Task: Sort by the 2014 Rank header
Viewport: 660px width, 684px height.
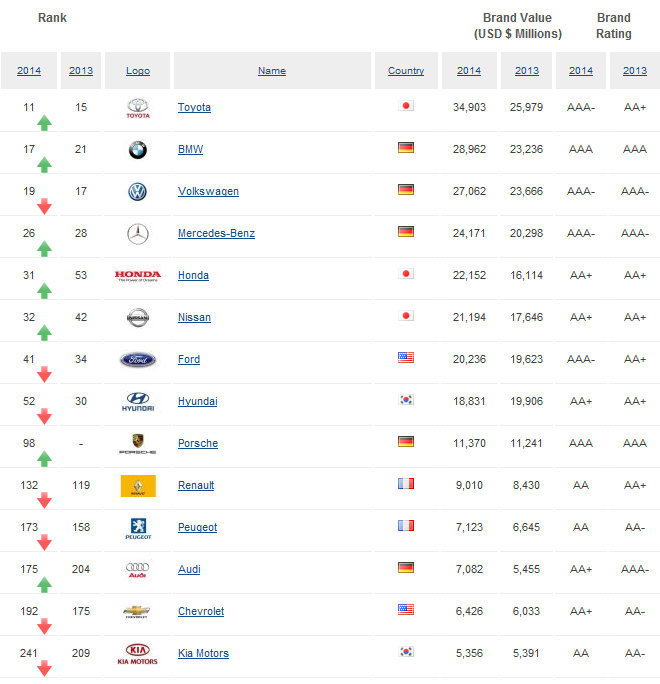Action: click(29, 71)
